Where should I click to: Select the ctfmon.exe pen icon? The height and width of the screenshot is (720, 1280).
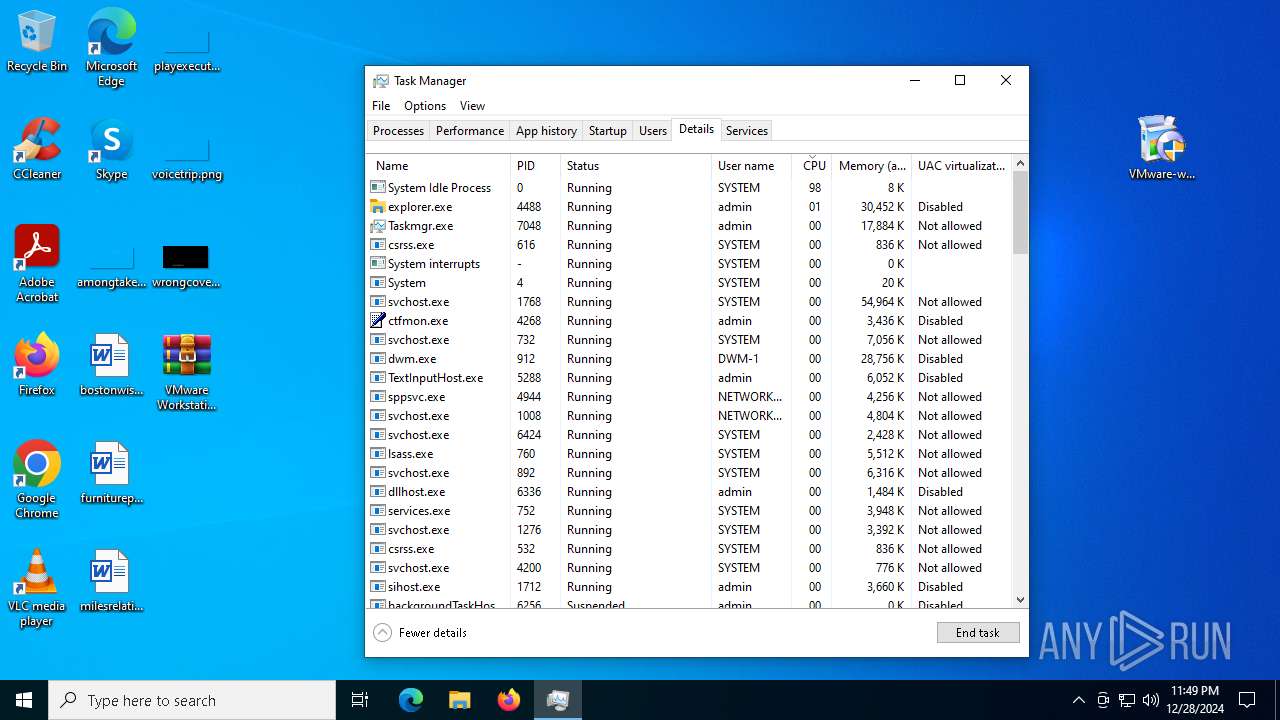pyautogui.click(x=378, y=321)
